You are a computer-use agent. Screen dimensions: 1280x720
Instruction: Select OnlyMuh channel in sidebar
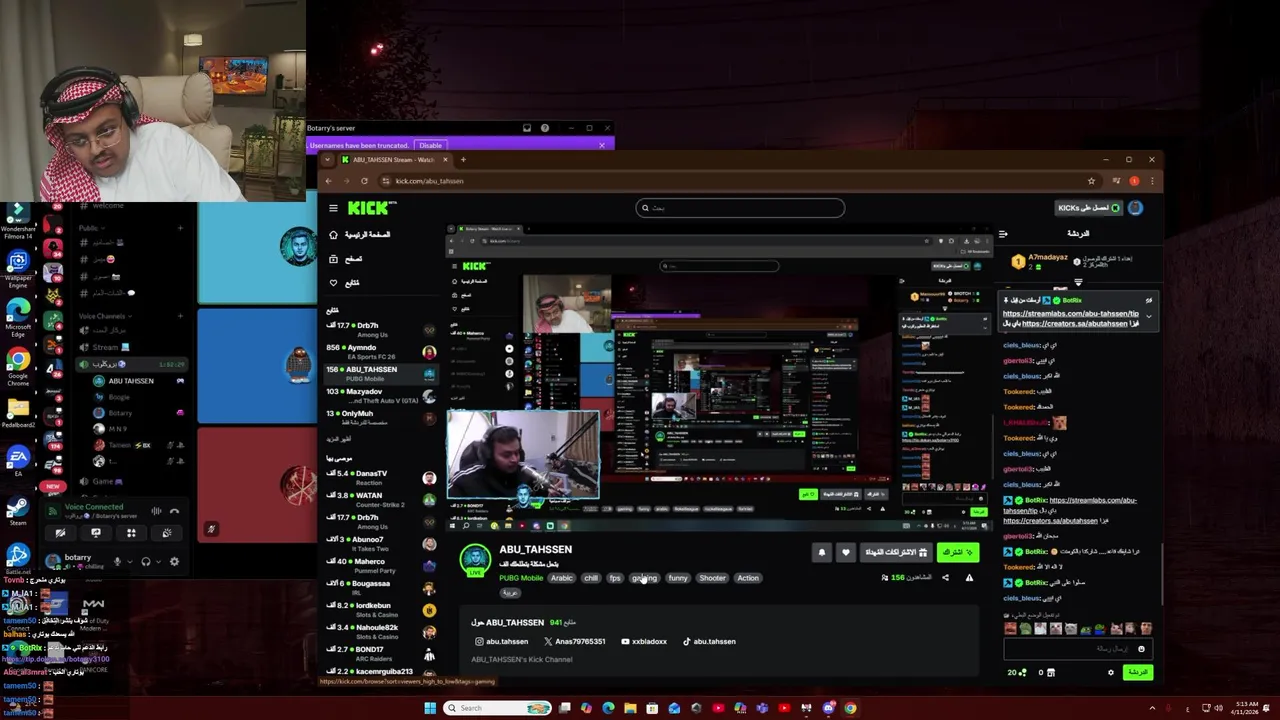pos(380,417)
